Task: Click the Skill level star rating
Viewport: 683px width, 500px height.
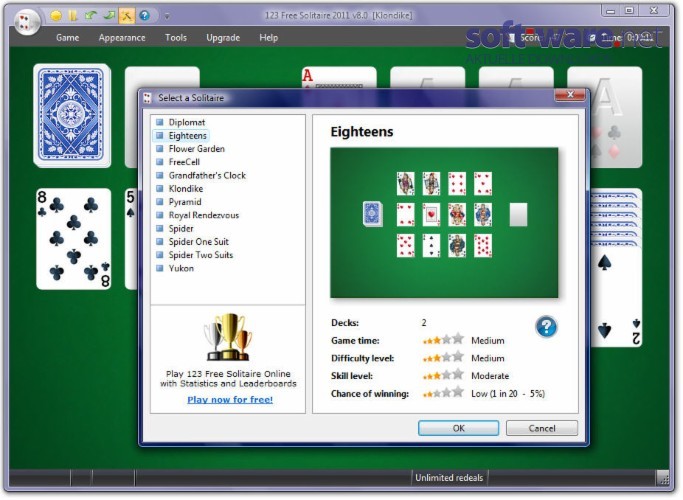Action: 443,375
